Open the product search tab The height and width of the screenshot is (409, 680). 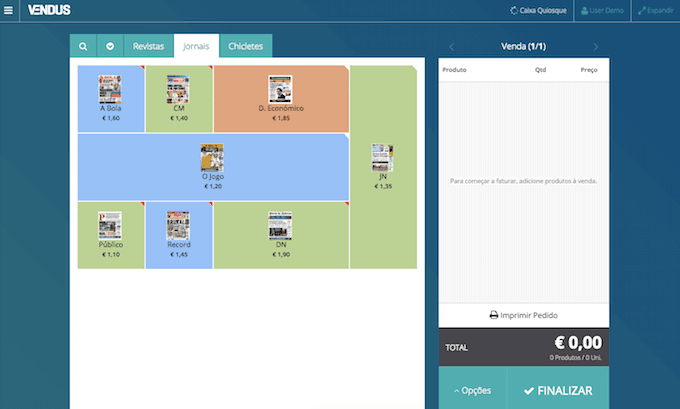(83, 46)
